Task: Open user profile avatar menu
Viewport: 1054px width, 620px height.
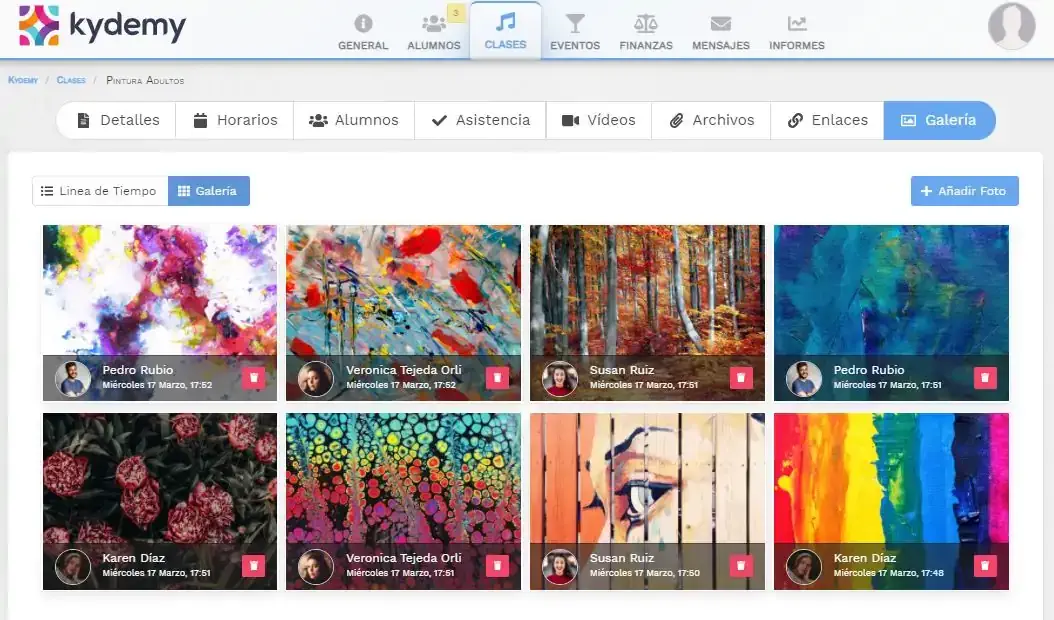Action: (x=1011, y=27)
